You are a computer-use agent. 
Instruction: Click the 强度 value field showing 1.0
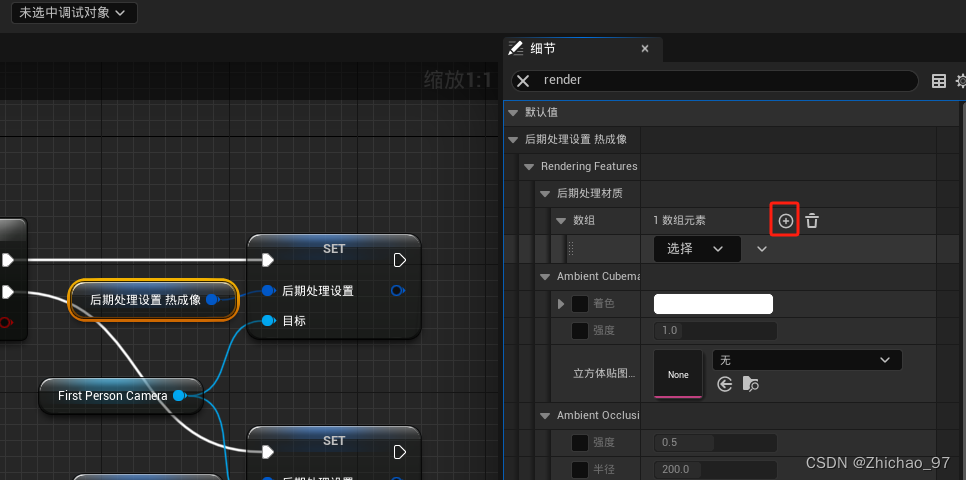click(x=715, y=331)
